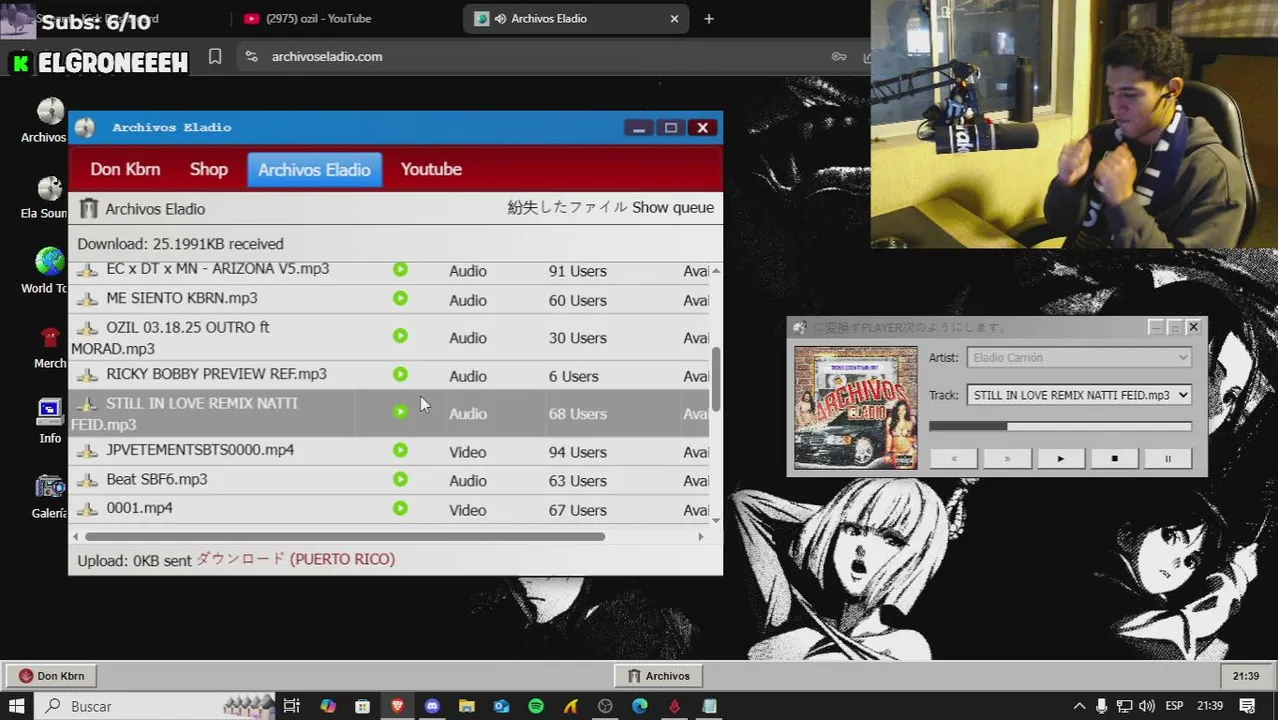Image resolution: width=1278 pixels, height=720 pixels.
Task: Click the Don Kbrn button in the bottom bar
Action: pyautogui.click(x=52, y=676)
